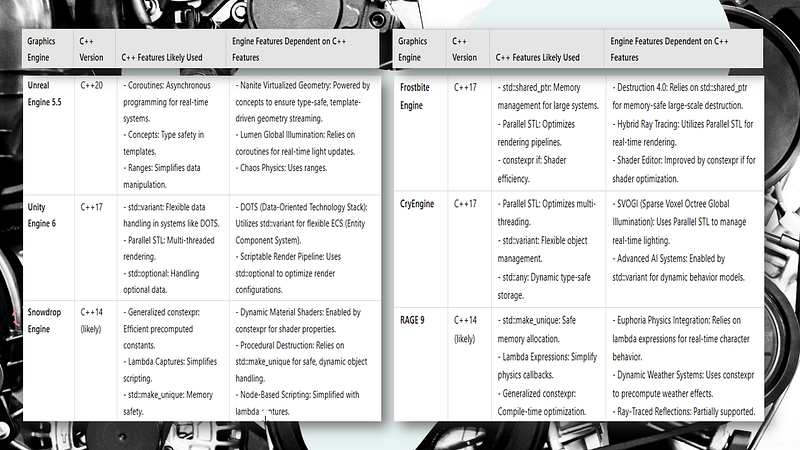
Task: Click 'Scriptable Render Pipeline' text
Action: click(282, 257)
